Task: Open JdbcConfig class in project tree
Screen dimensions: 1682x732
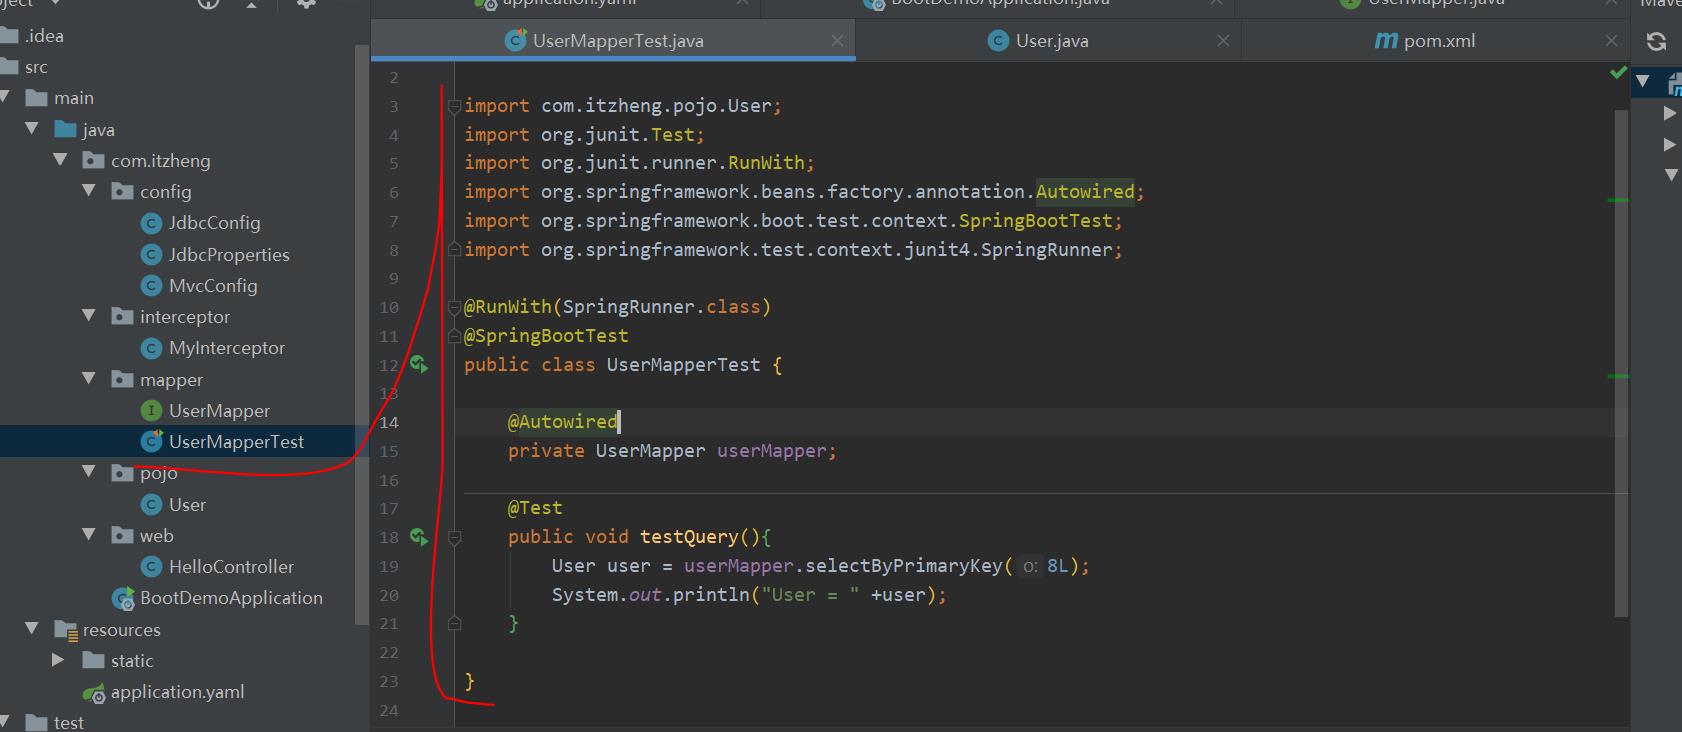Action: [x=214, y=223]
